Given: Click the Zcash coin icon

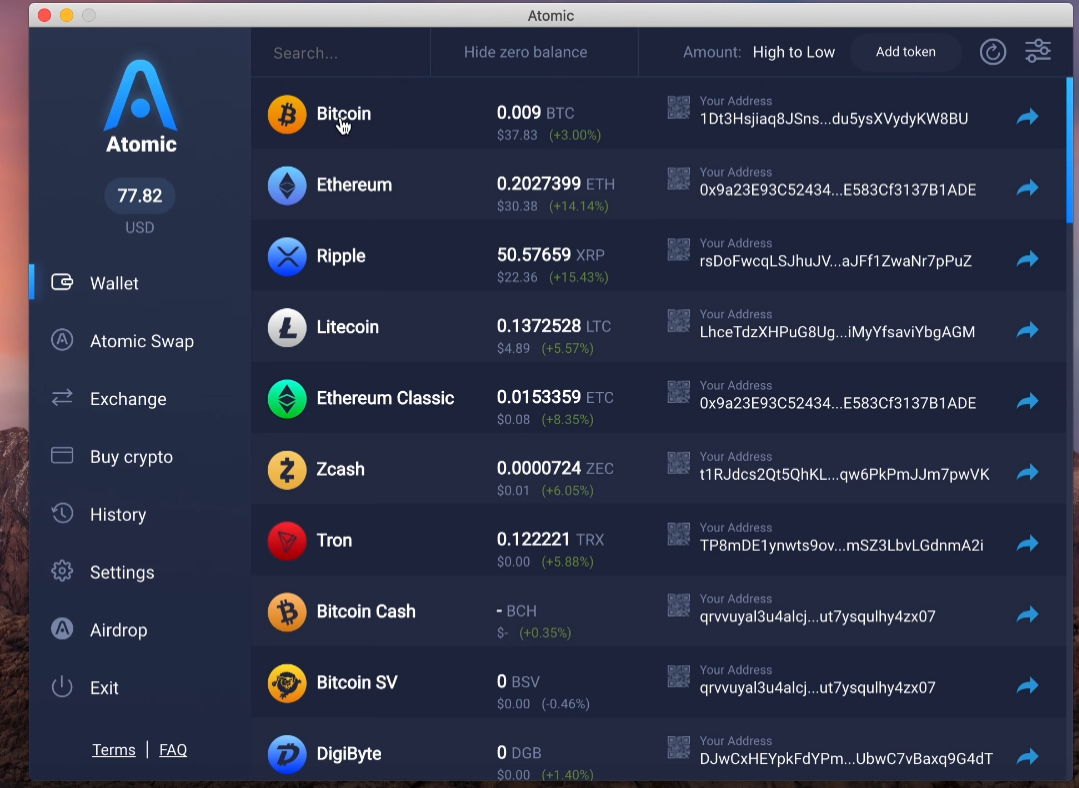Looking at the screenshot, I should (x=287, y=469).
